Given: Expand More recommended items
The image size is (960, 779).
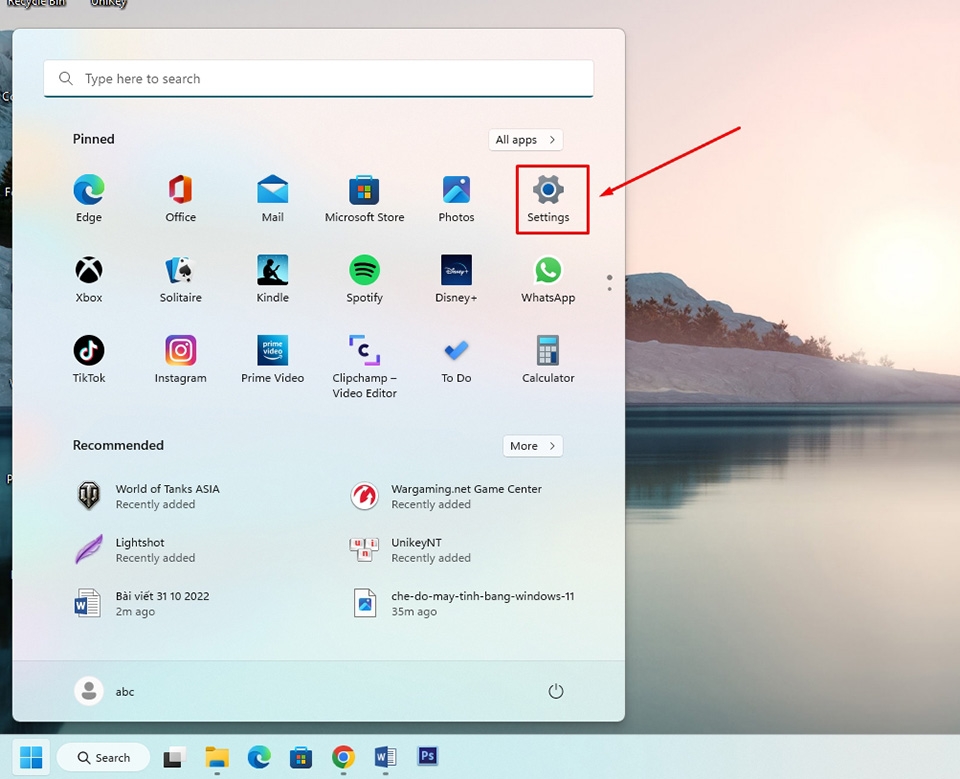Looking at the screenshot, I should click(532, 445).
